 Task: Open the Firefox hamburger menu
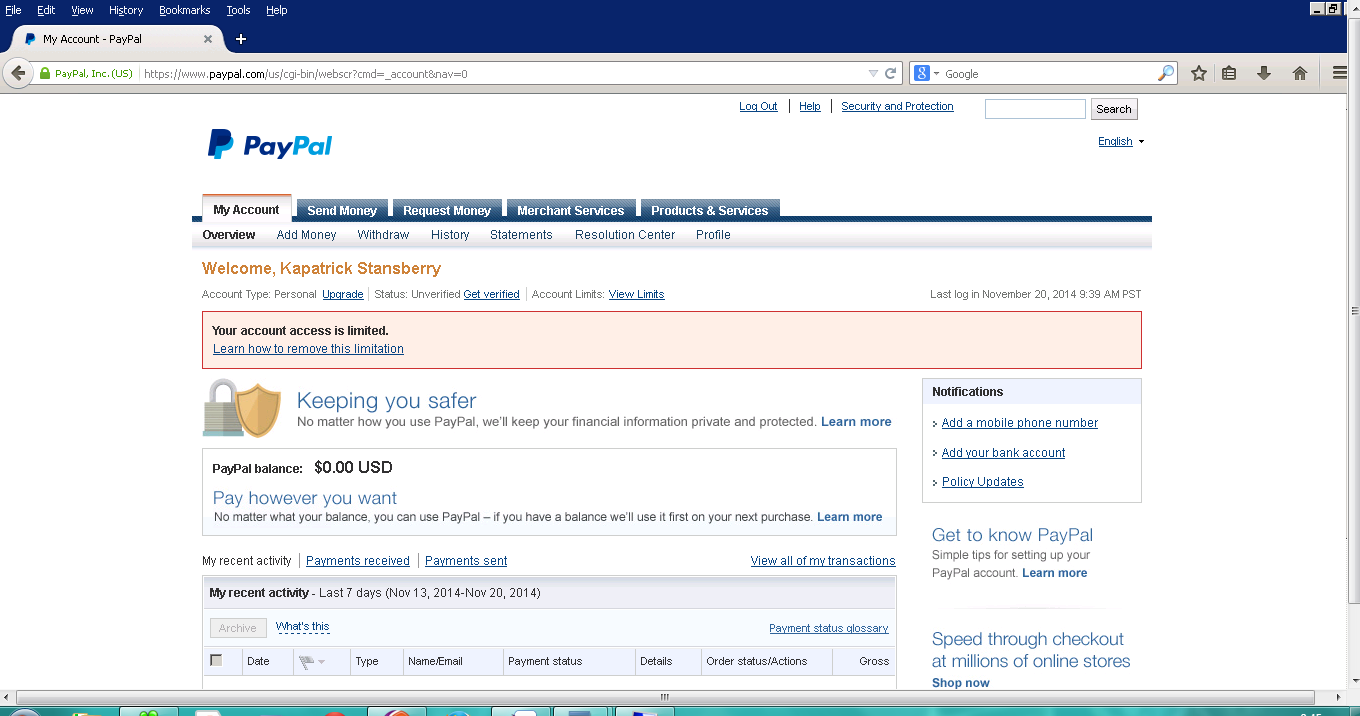click(1341, 73)
